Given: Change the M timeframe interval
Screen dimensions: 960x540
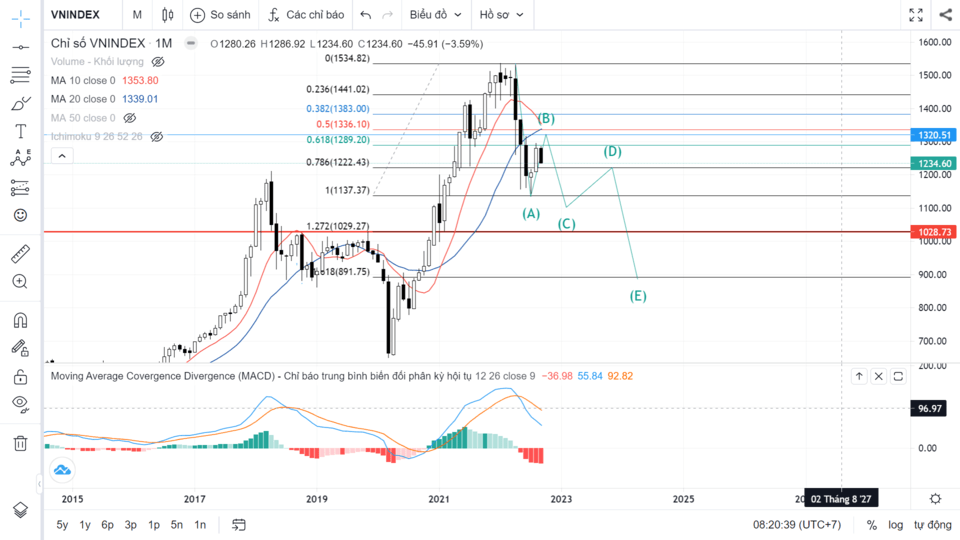Looking at the screenshot, I should coord(137,15).
